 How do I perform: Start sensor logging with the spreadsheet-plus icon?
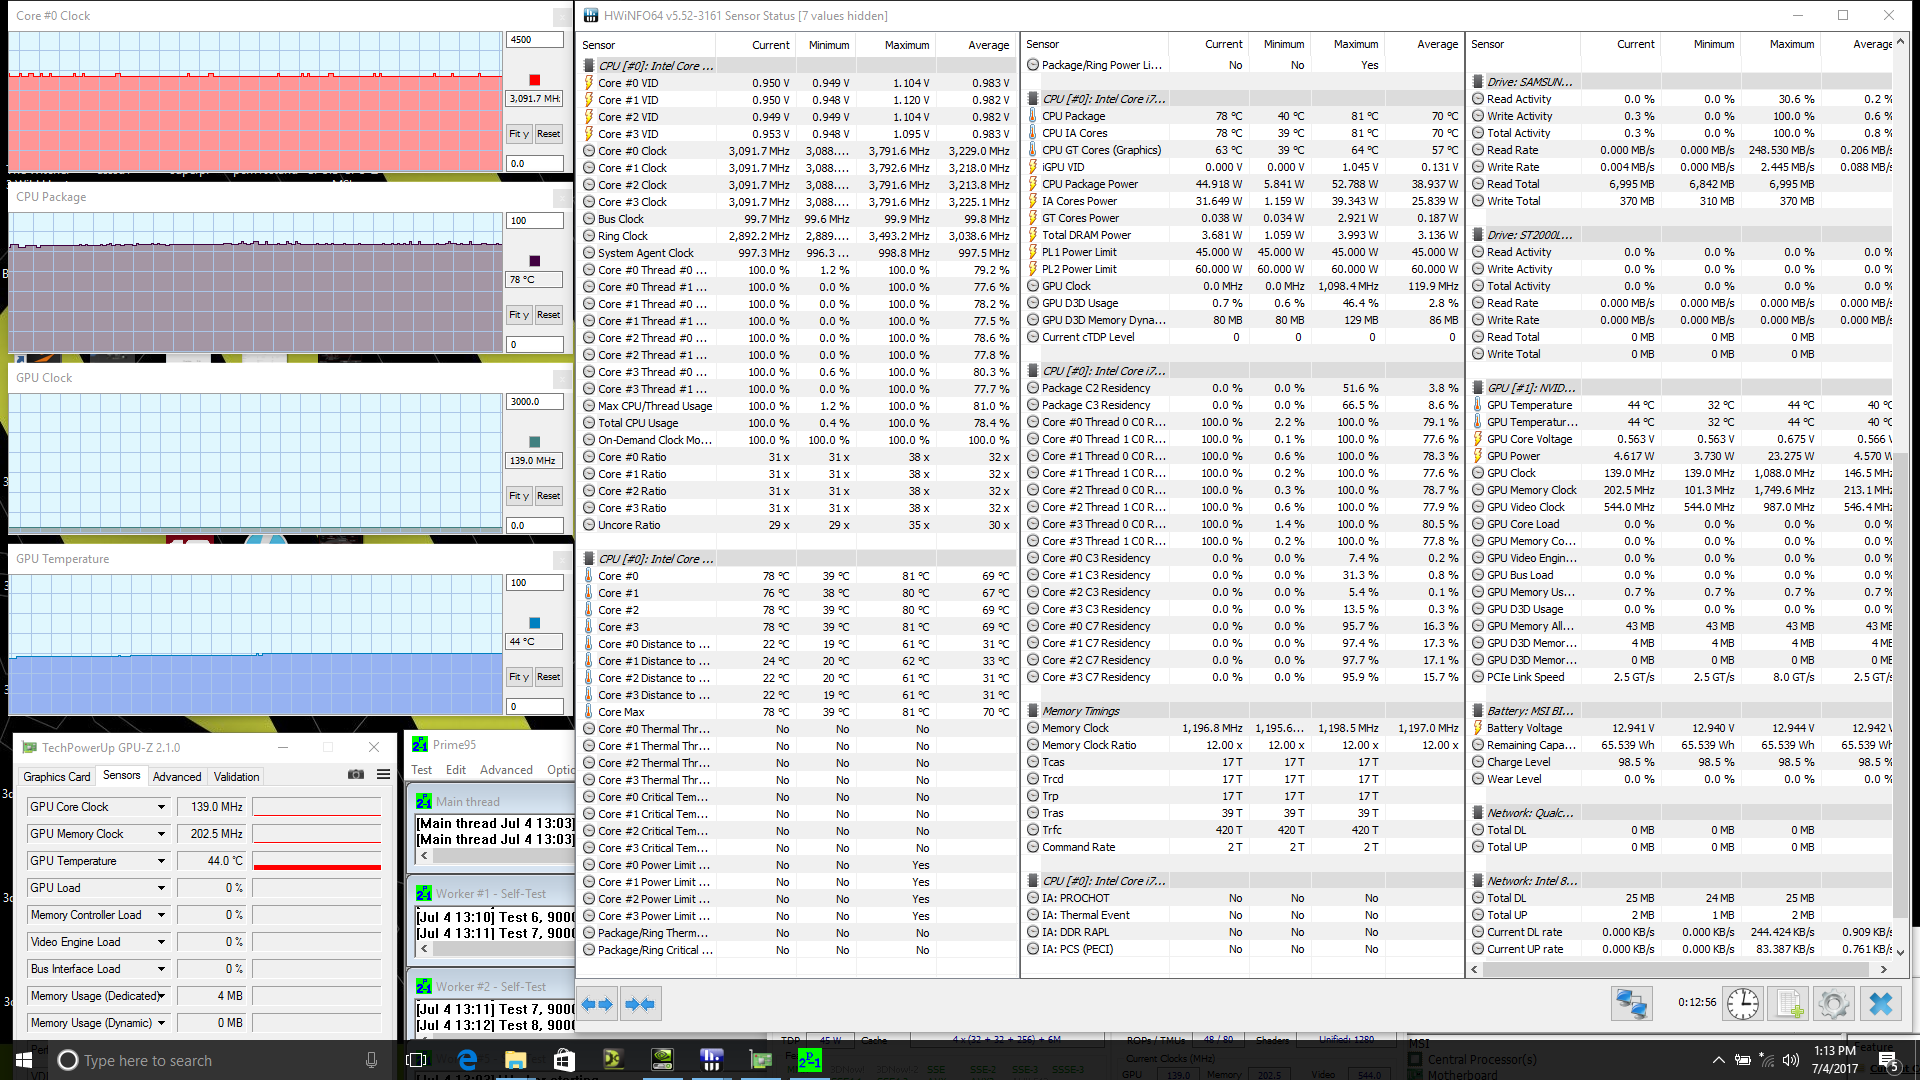coord(1789,1003)
